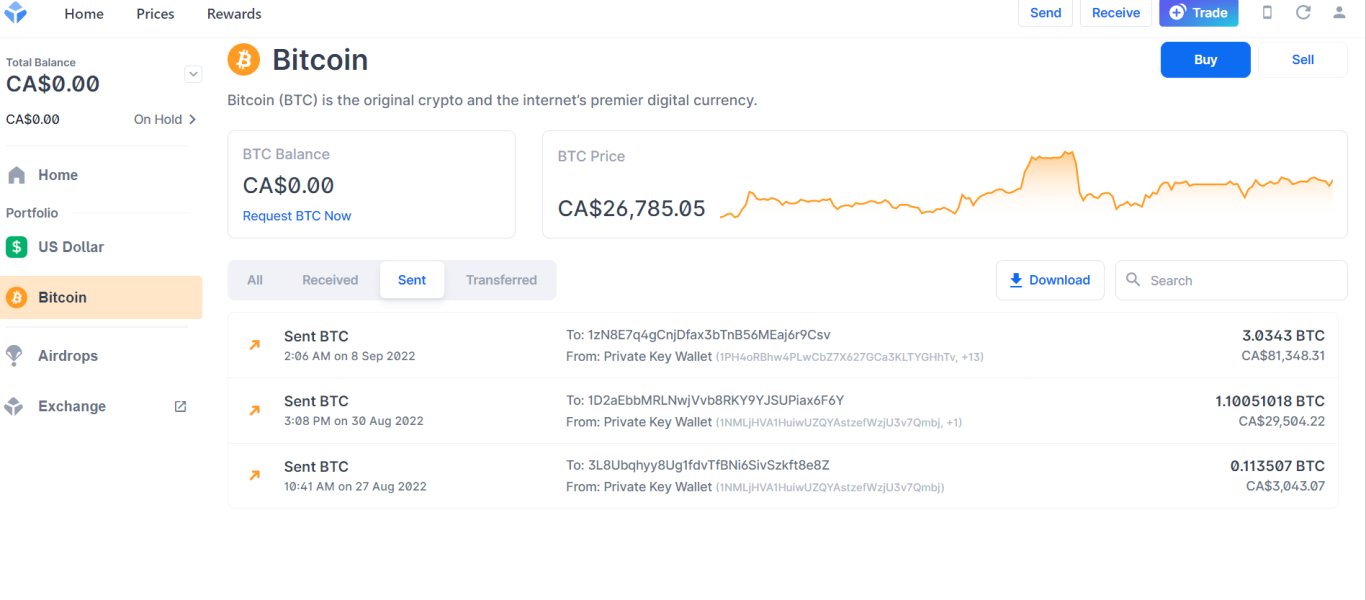Screen dimensions: 1366x600
Task: Click the blue Buy button
Action: [x=1205, y=60]
